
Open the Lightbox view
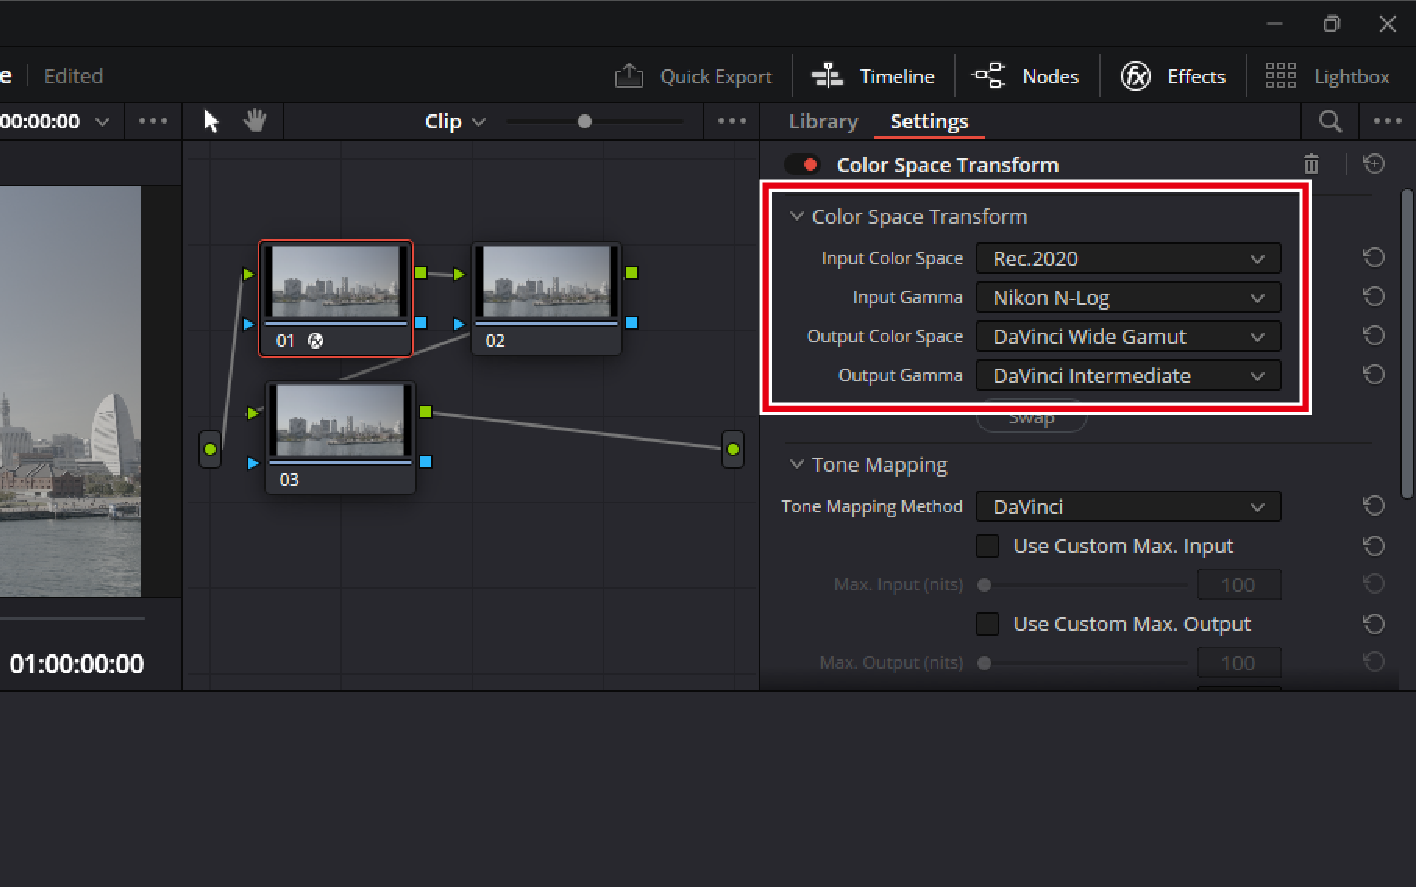[x=1328, y=76]
